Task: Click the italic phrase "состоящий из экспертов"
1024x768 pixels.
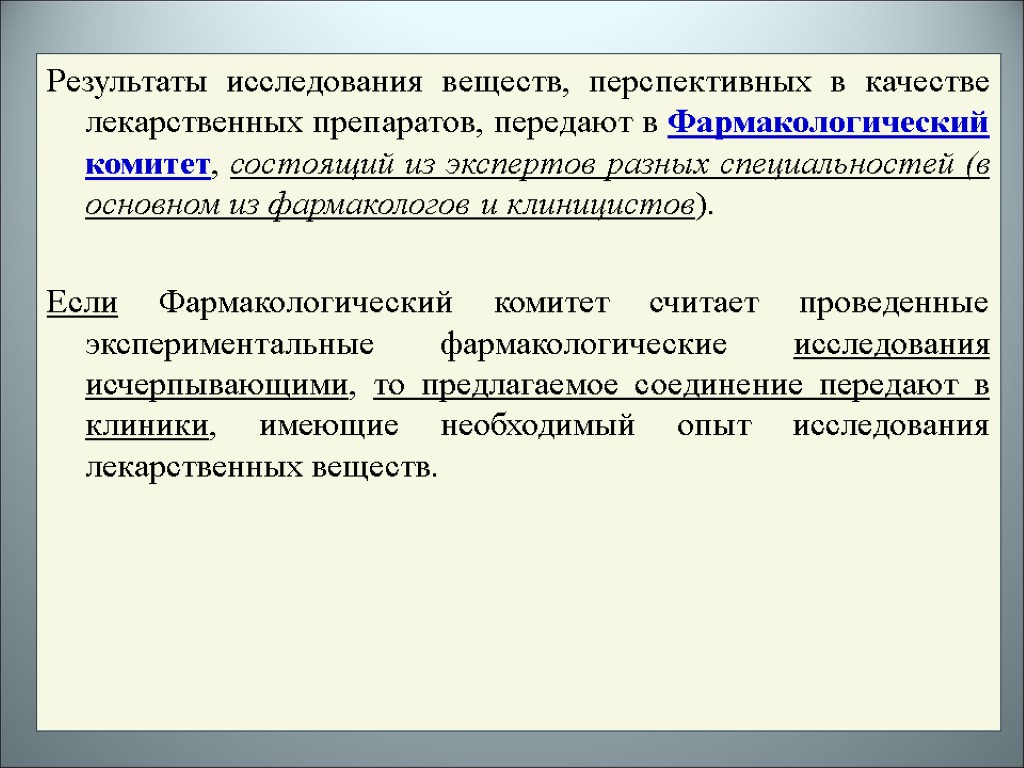Action: coord(413,165)
